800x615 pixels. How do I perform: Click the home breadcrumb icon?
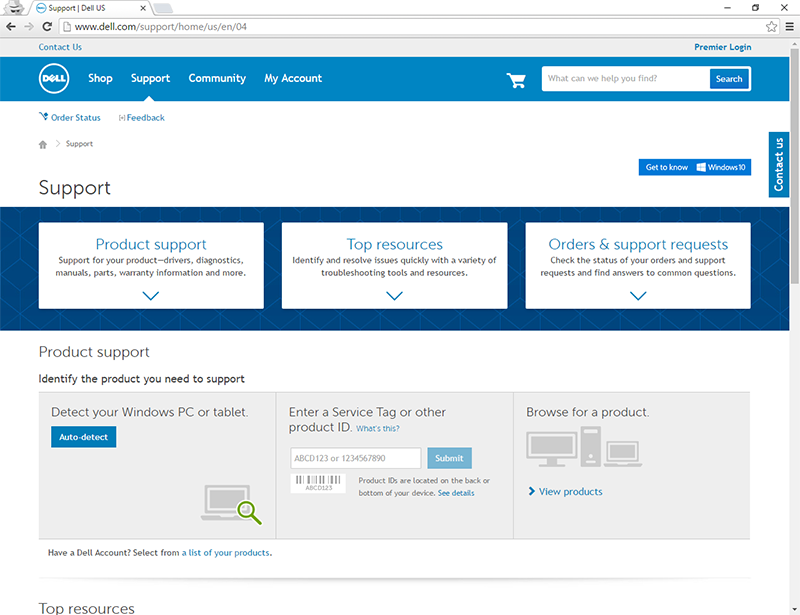pos(43,144)
